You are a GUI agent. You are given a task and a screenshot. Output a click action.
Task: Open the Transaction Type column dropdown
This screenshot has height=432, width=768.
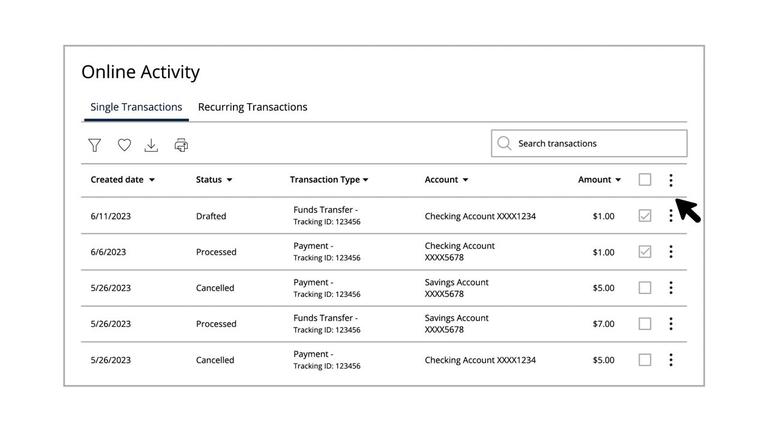coord(365,180)
